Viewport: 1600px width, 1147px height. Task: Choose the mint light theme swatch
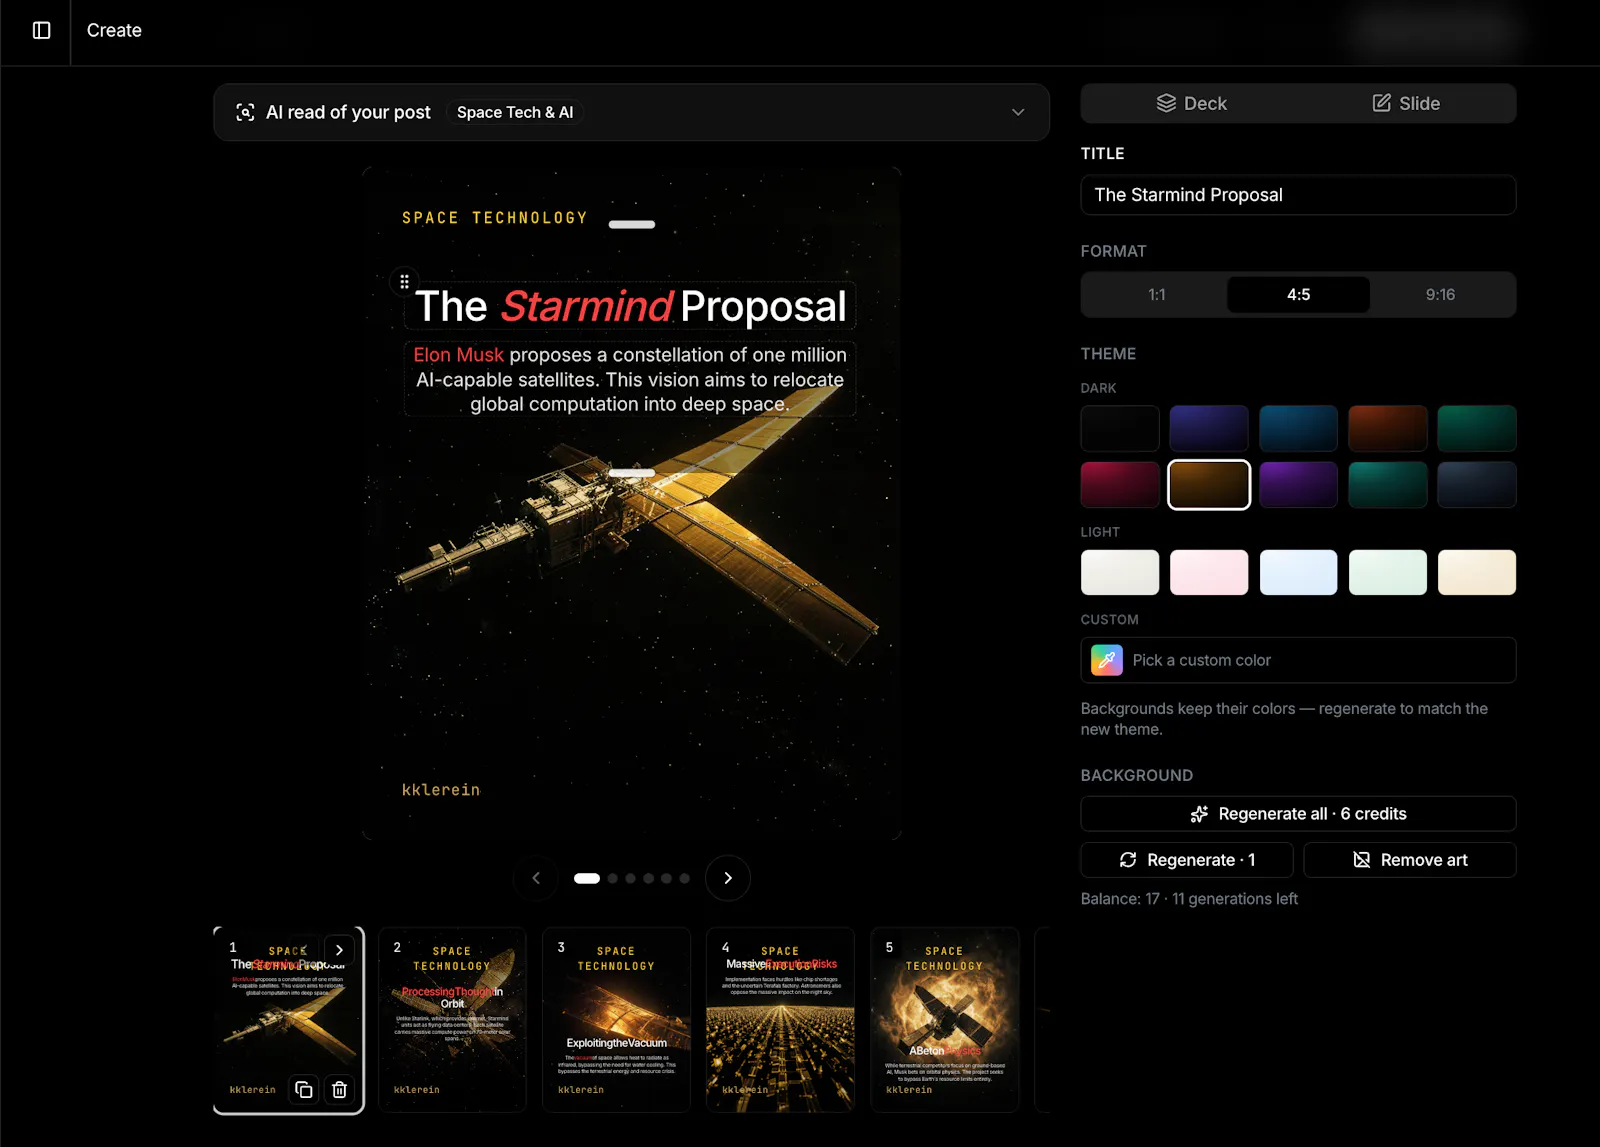[x=1387, y=572]
